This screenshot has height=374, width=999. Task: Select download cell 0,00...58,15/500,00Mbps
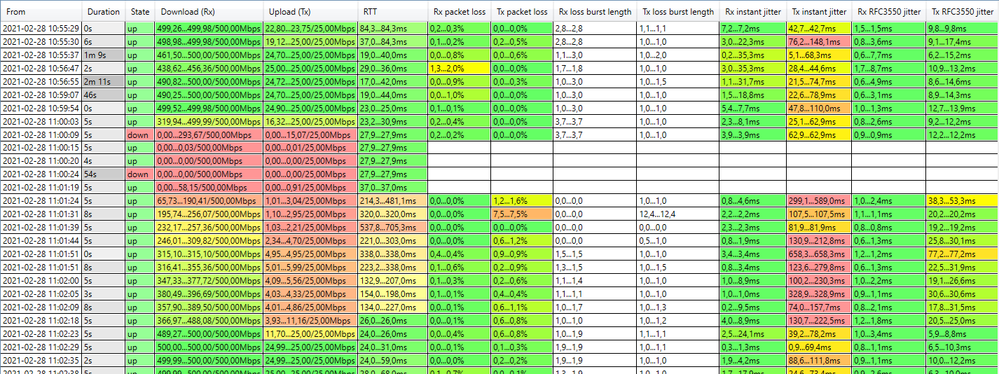(x=209, y=188)
